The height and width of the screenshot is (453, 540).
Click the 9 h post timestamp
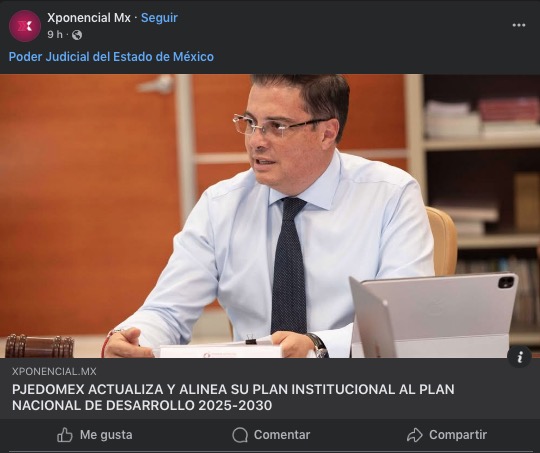[55, 34]
